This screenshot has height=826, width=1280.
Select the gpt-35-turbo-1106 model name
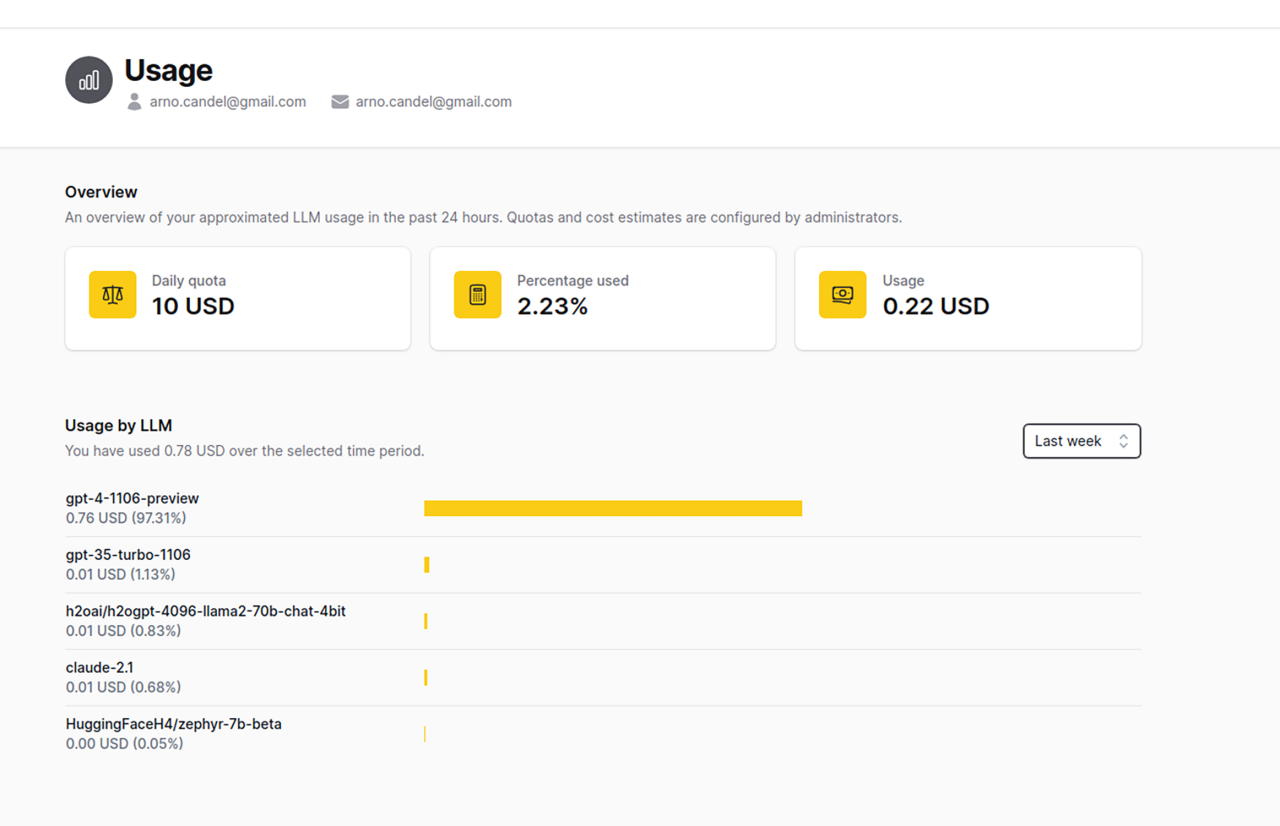coord(128,554)
